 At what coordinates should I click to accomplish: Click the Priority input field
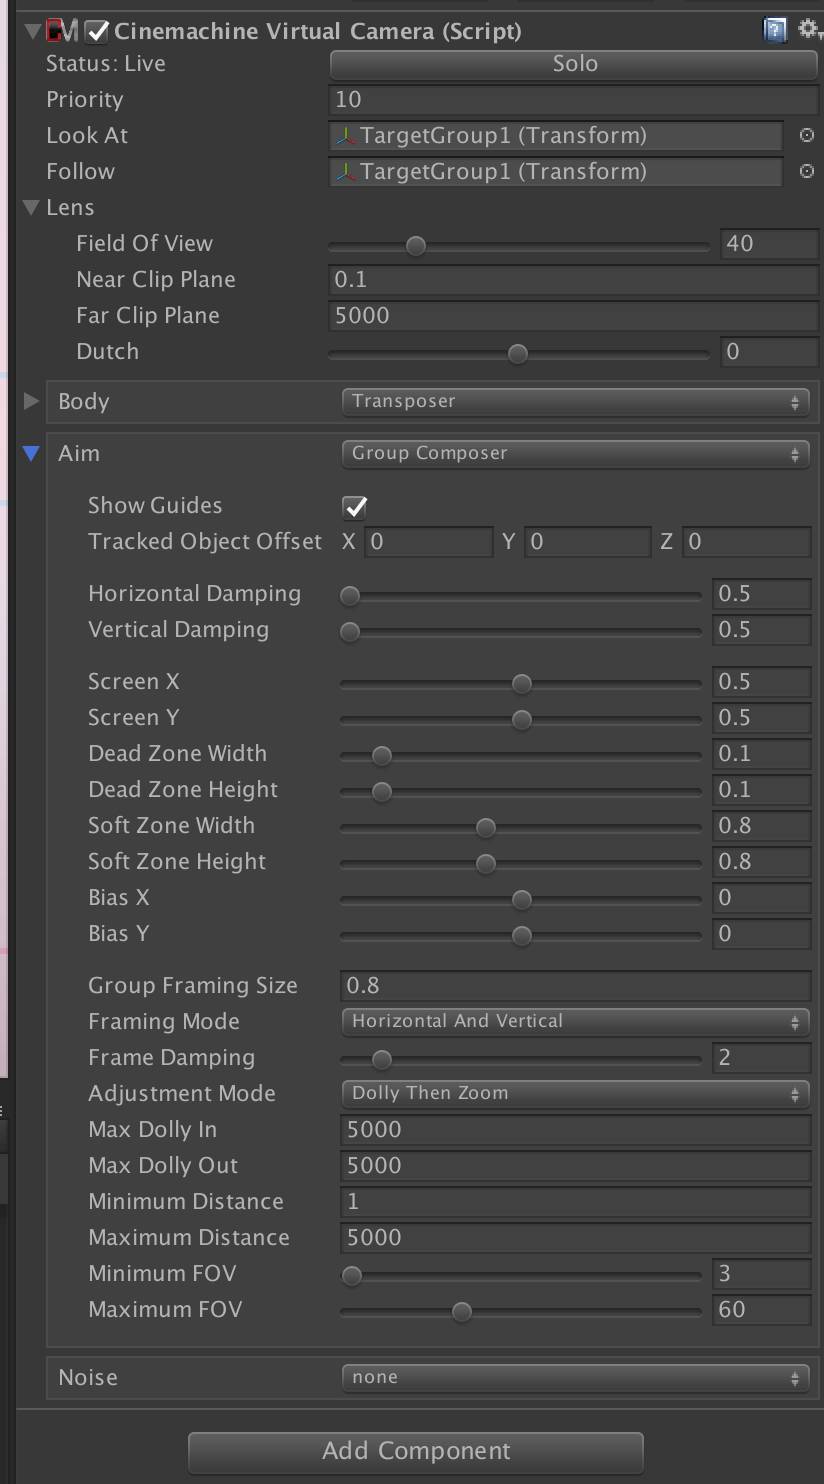coord(573,100)
